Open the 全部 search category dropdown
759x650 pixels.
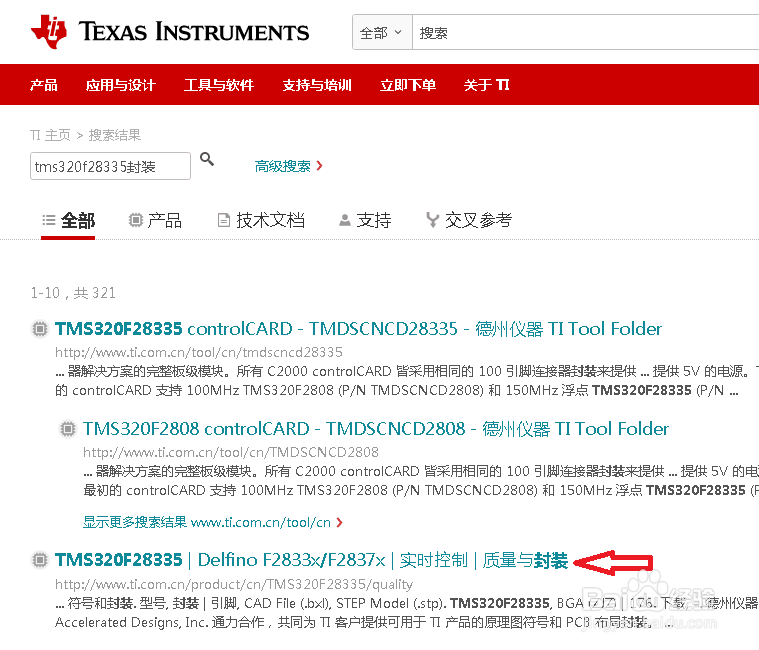click(382, 32)
